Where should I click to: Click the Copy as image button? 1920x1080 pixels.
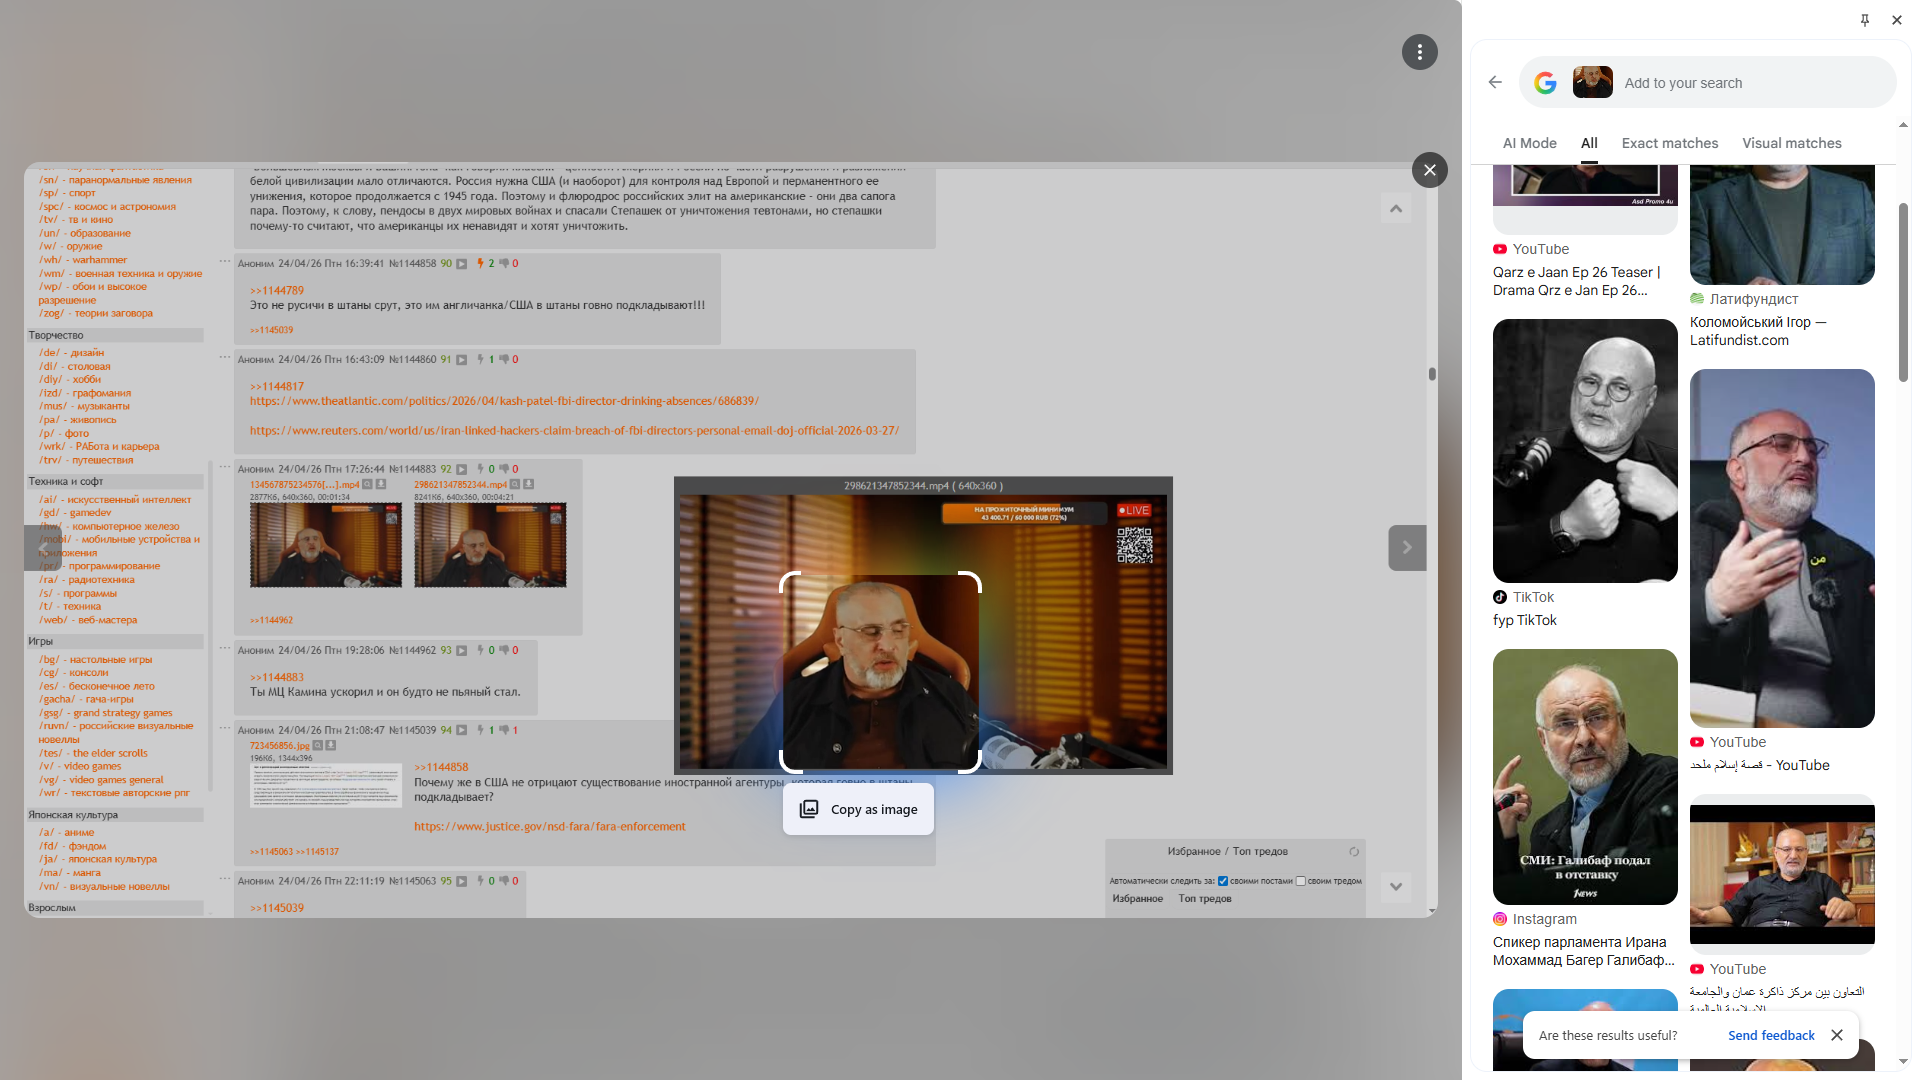tap(858, 809)
